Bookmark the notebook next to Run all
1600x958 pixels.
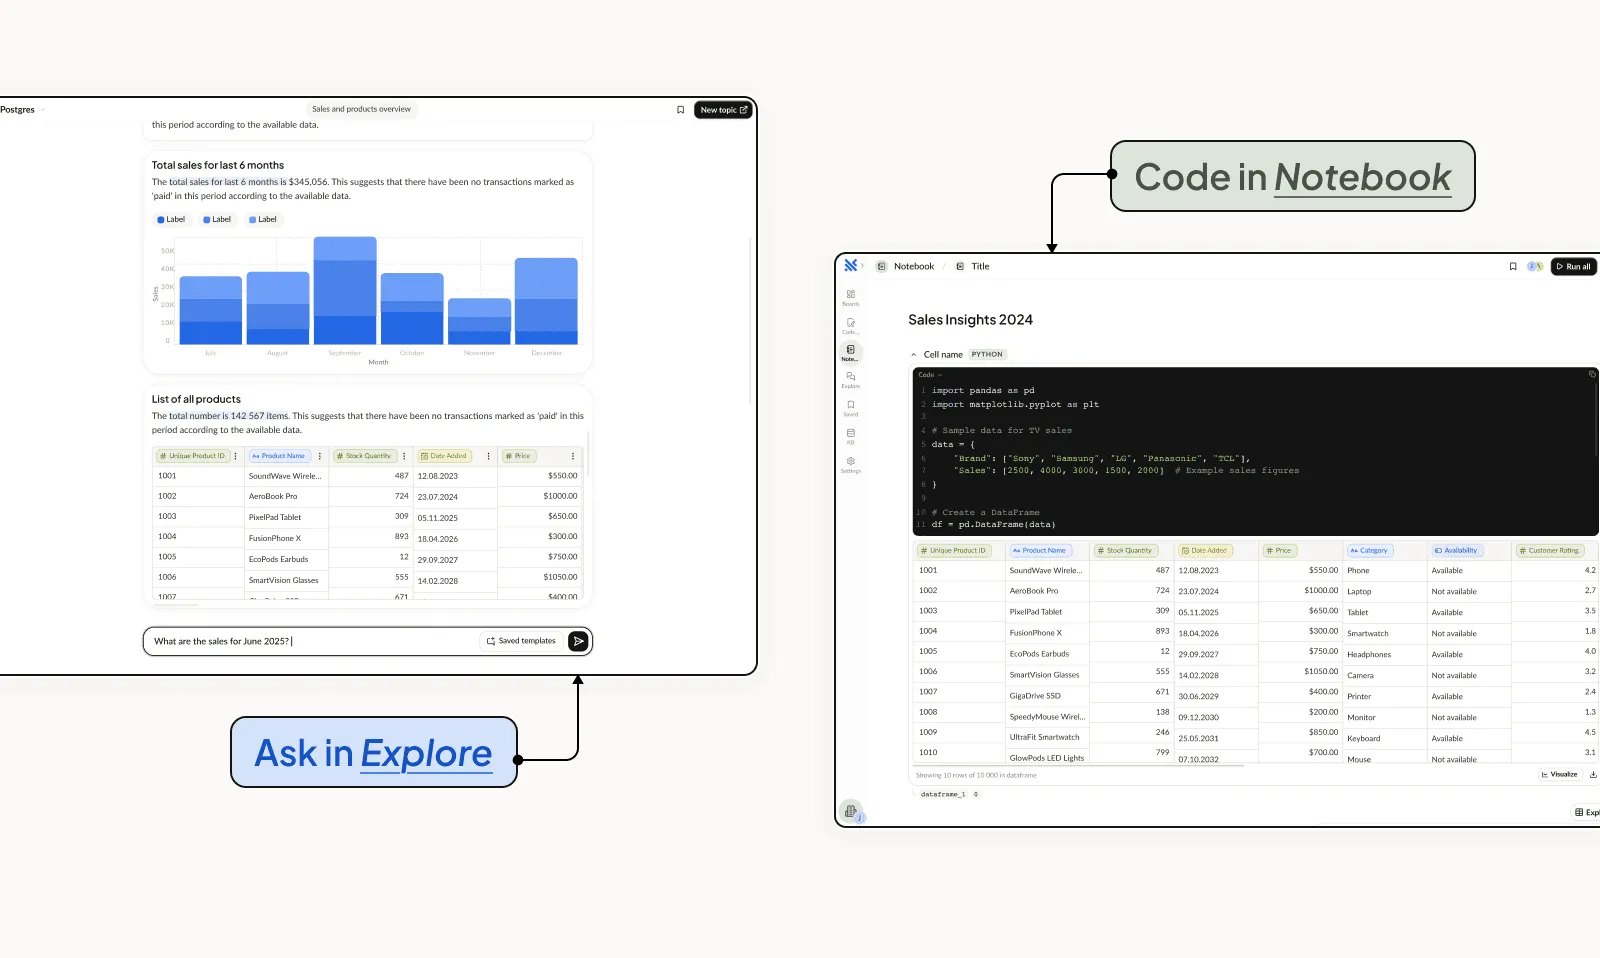tap(1513, 266)
